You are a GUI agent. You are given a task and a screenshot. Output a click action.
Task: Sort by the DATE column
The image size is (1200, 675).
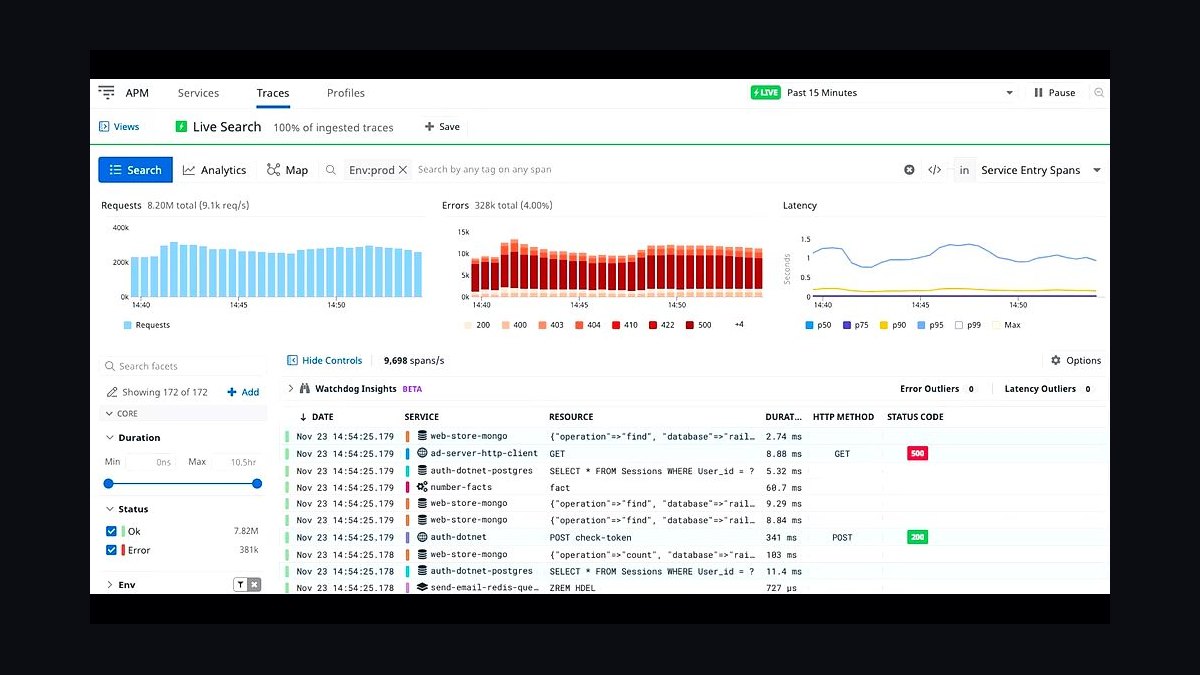(x=316, y=417)
